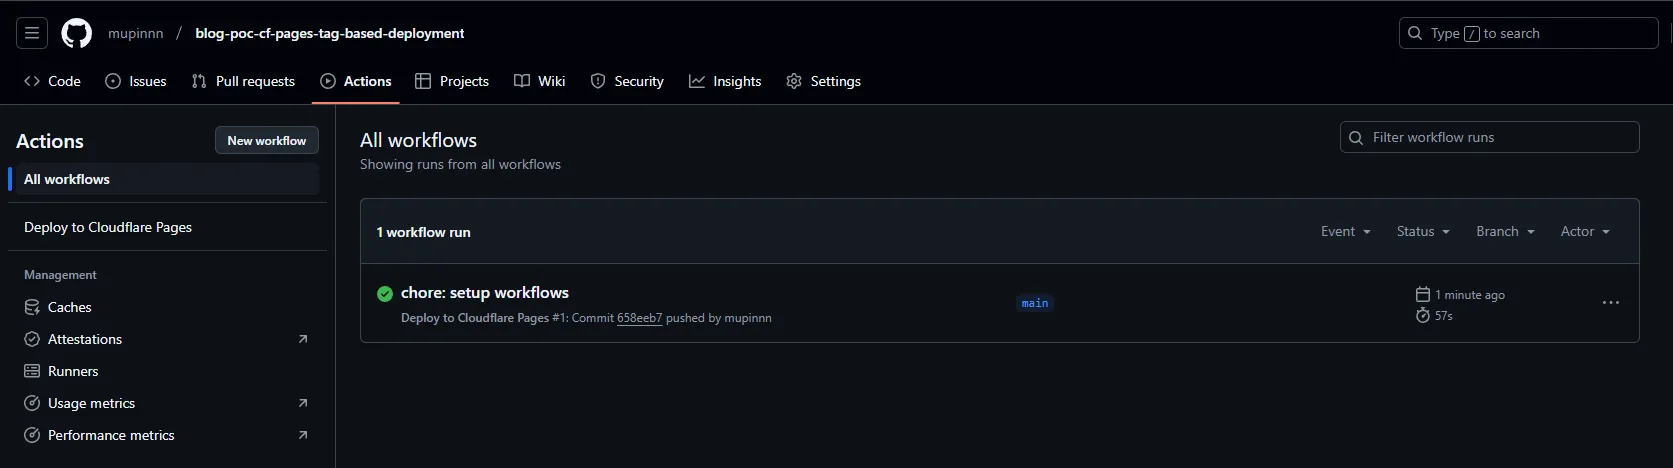1673x468 pixels.
Task: Open the chore: setup workflows run
Action: click(x=485, y=293)
